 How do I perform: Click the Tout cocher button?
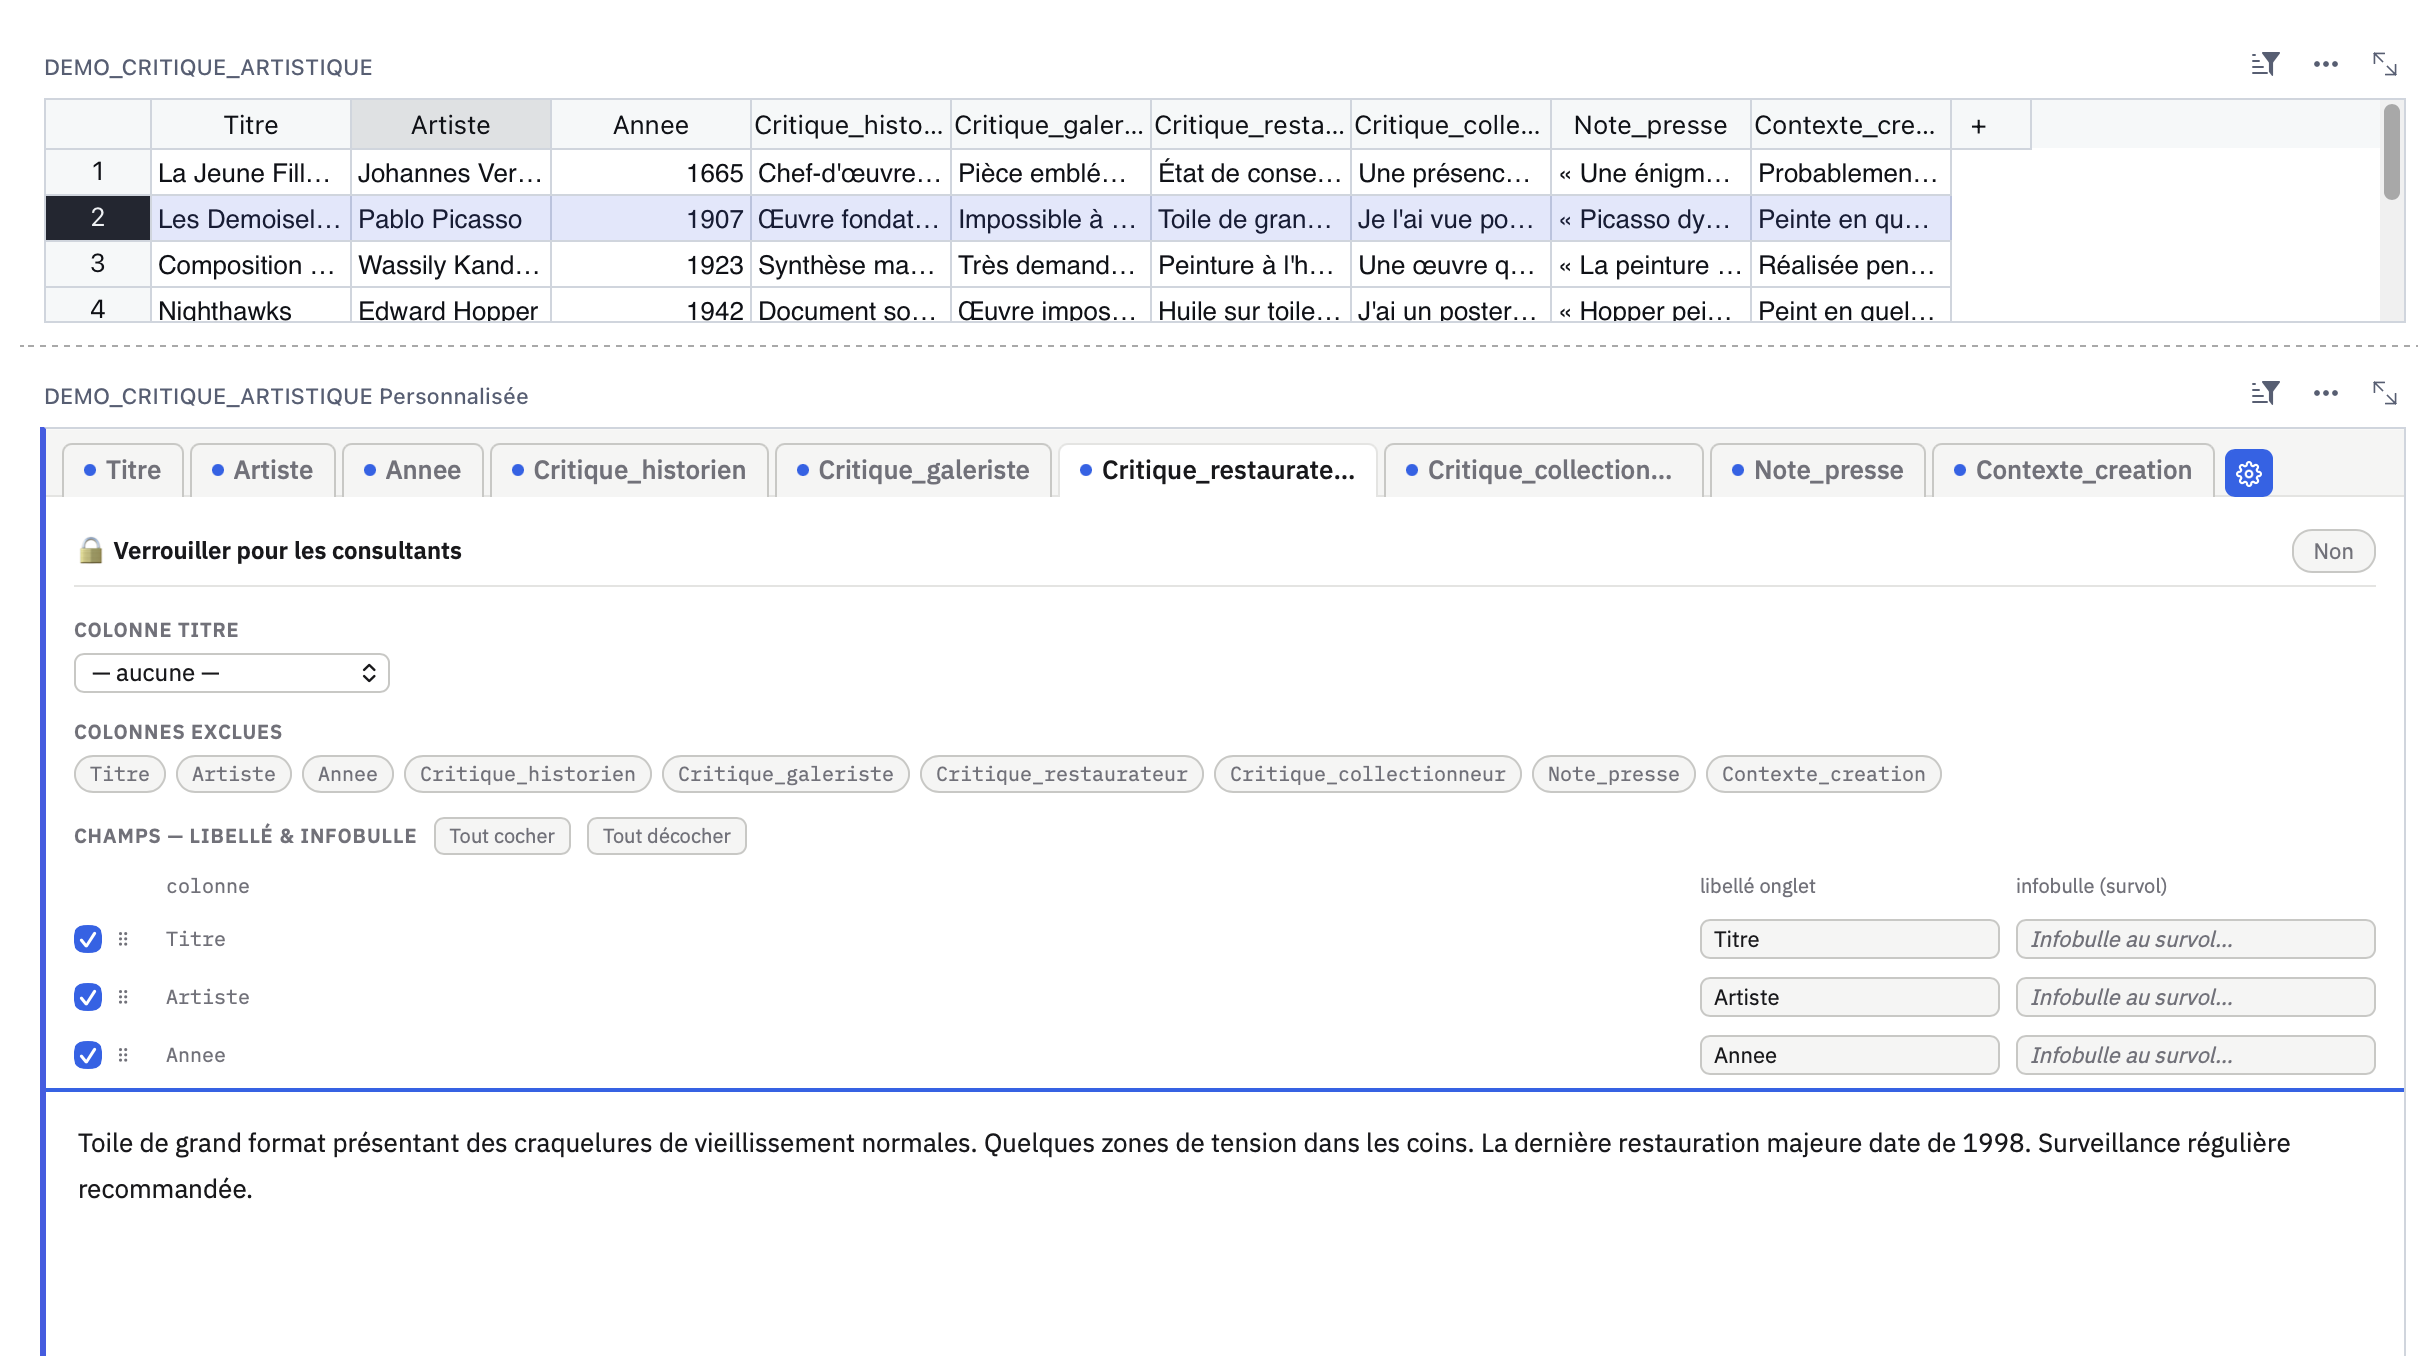point(501,836)
